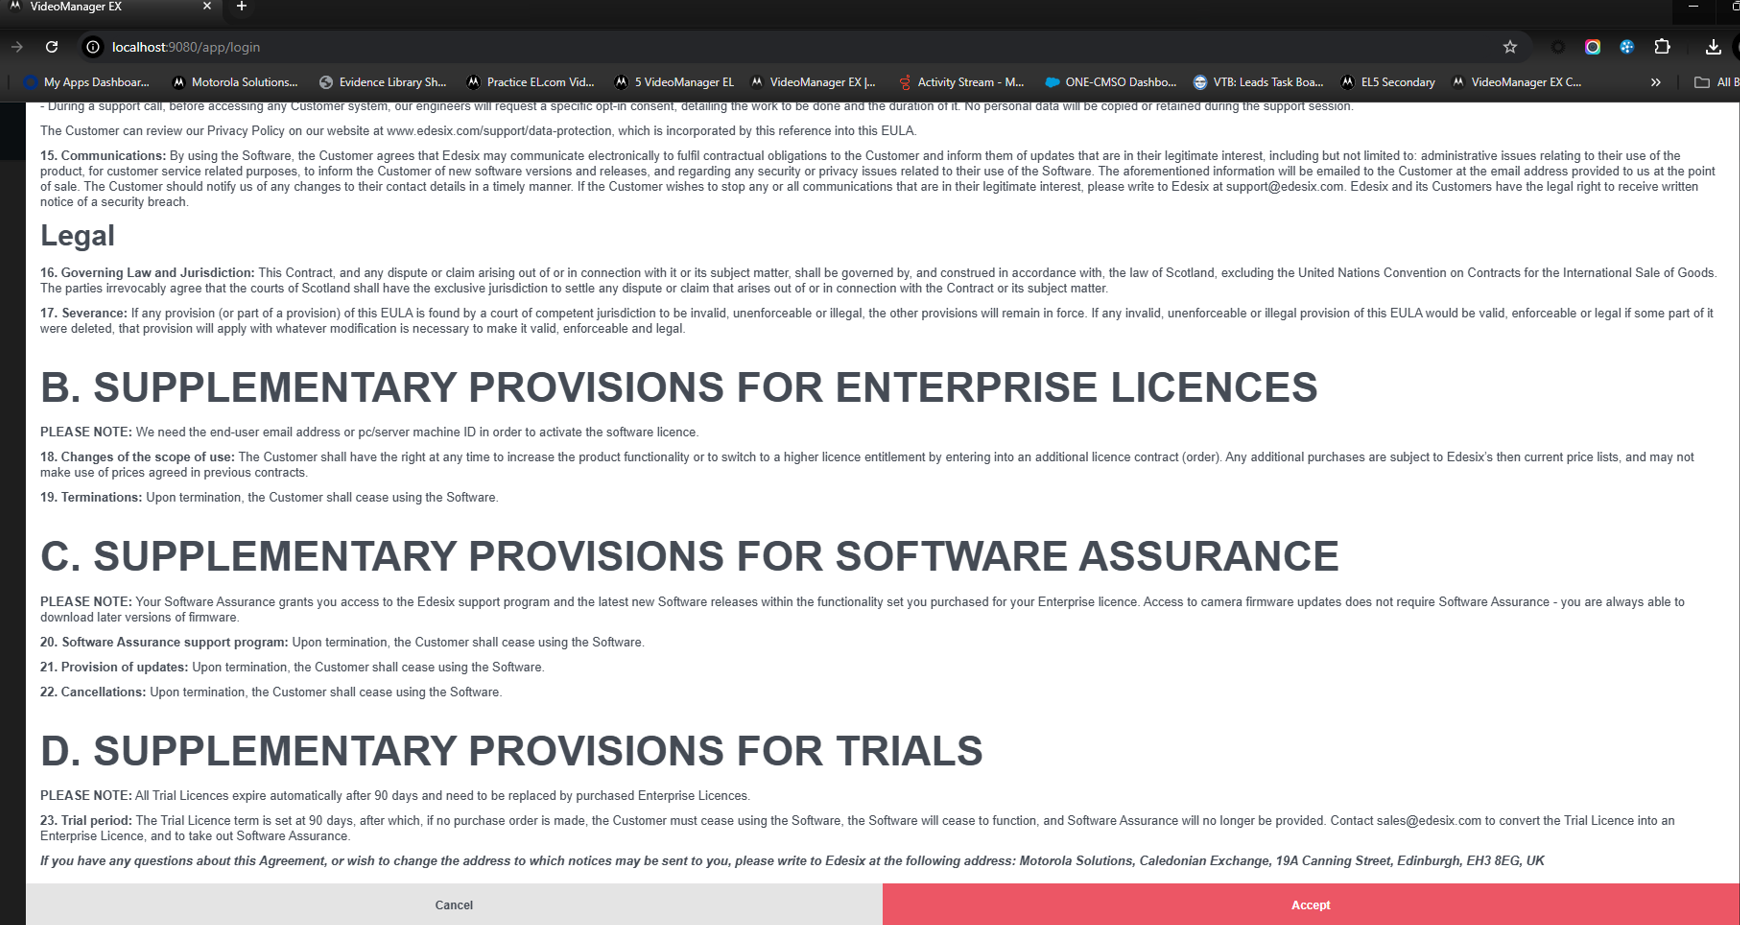Go forward with the browser arrow
The width and height of the screenshot is (1740, 925).
click(x=17, y=47)
